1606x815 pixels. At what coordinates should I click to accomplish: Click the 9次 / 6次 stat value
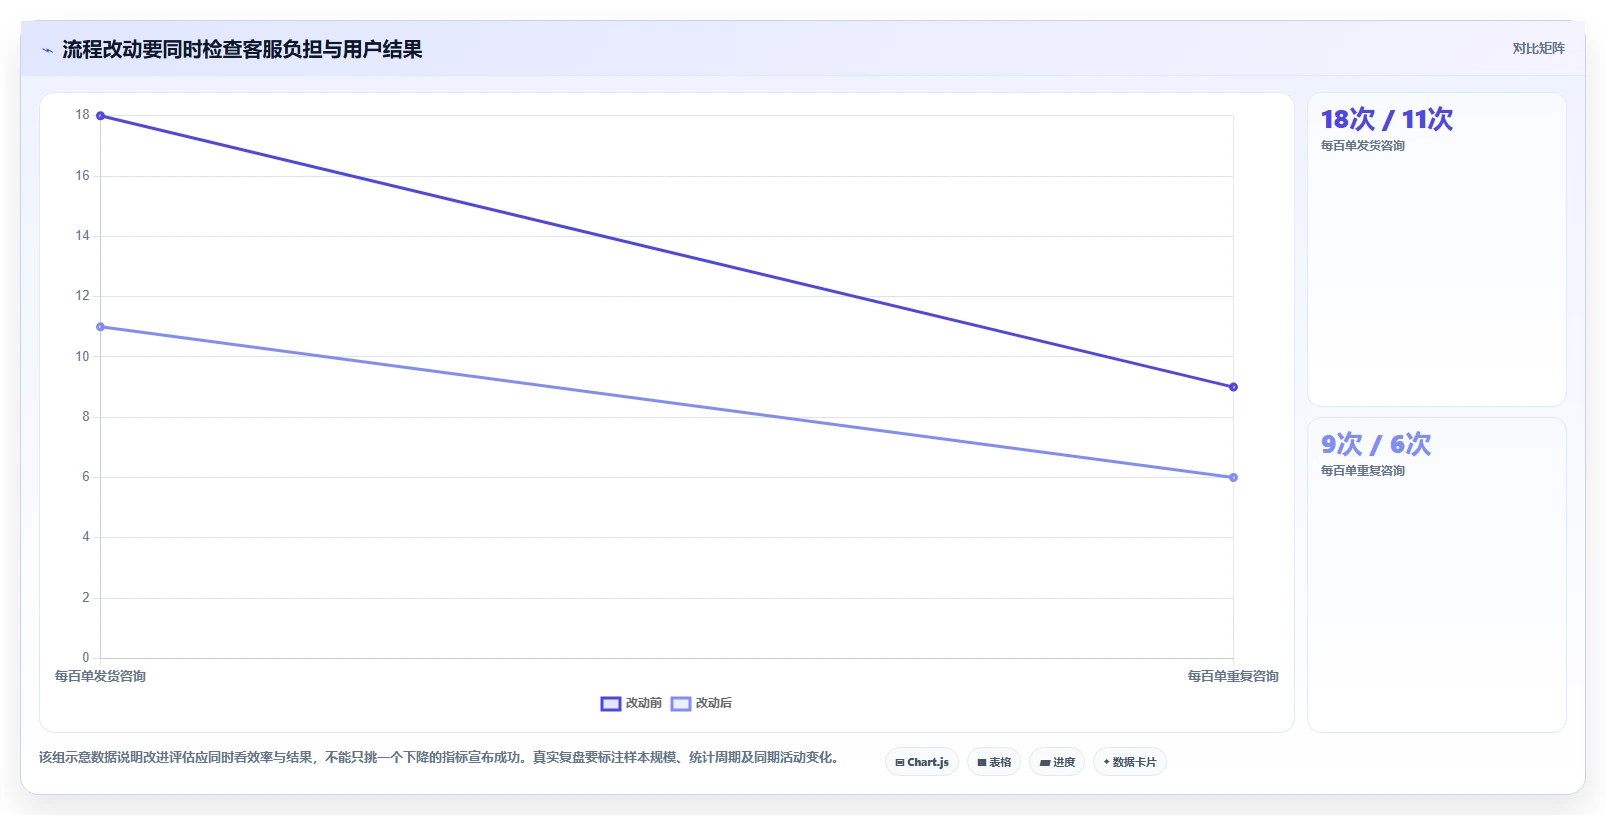pos(1375,444)
